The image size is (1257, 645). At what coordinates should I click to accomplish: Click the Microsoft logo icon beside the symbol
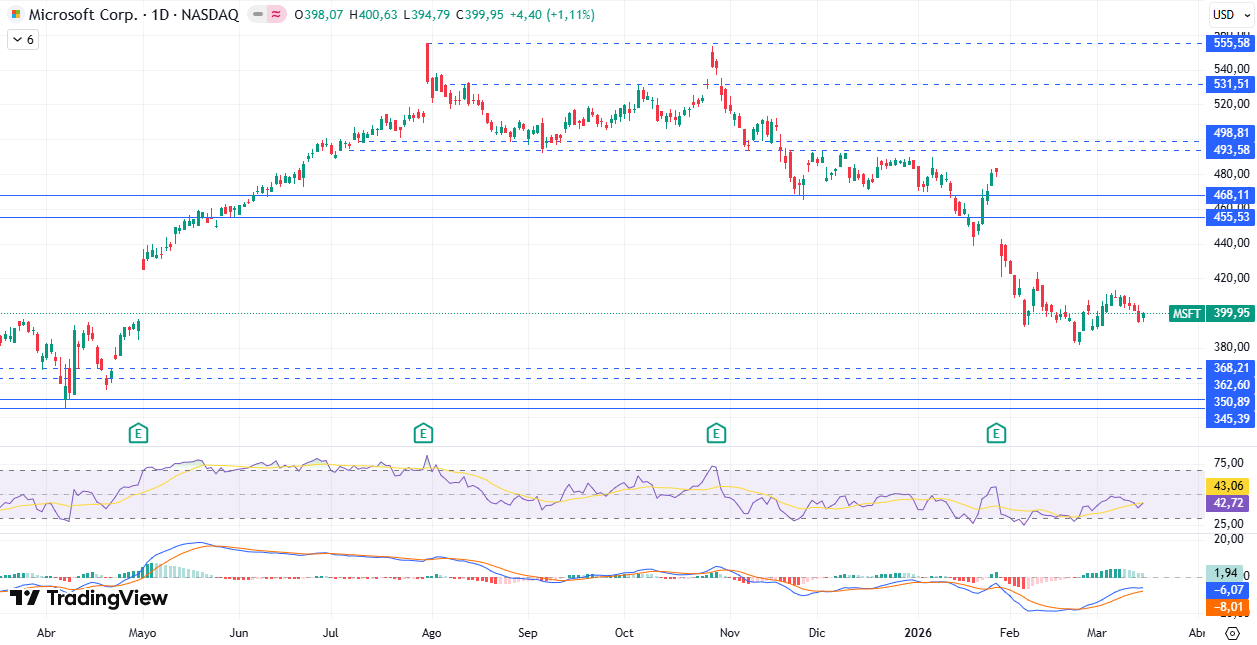pos(15,15)
